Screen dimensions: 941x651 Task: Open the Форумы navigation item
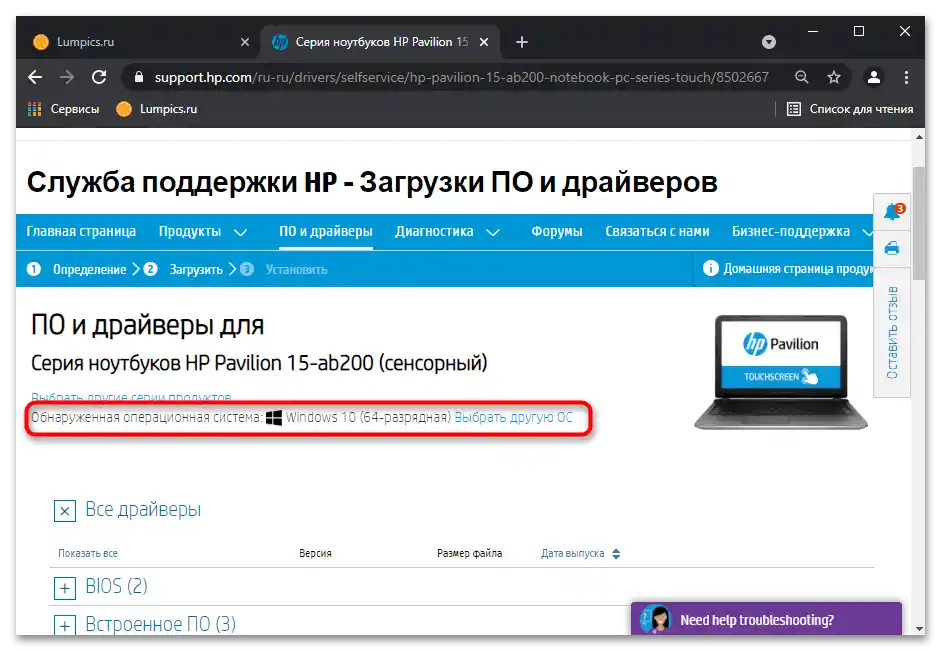click(557, 232)
